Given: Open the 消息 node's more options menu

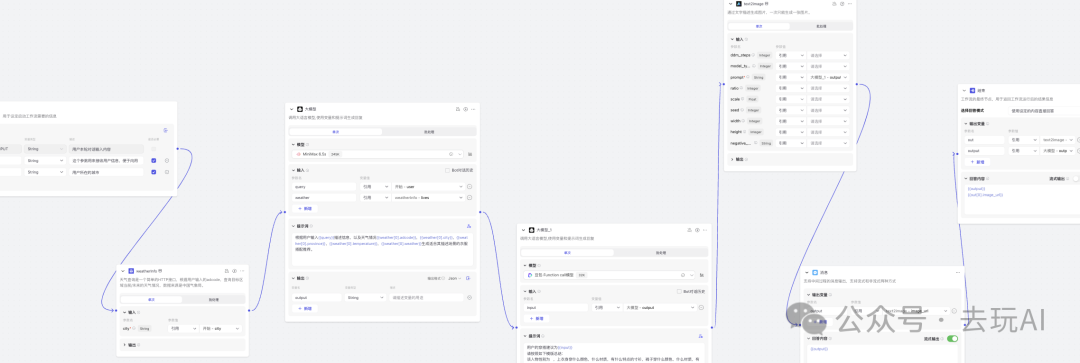Looking at the screenshot, I should pyautogui.click(x=957, y=273).
